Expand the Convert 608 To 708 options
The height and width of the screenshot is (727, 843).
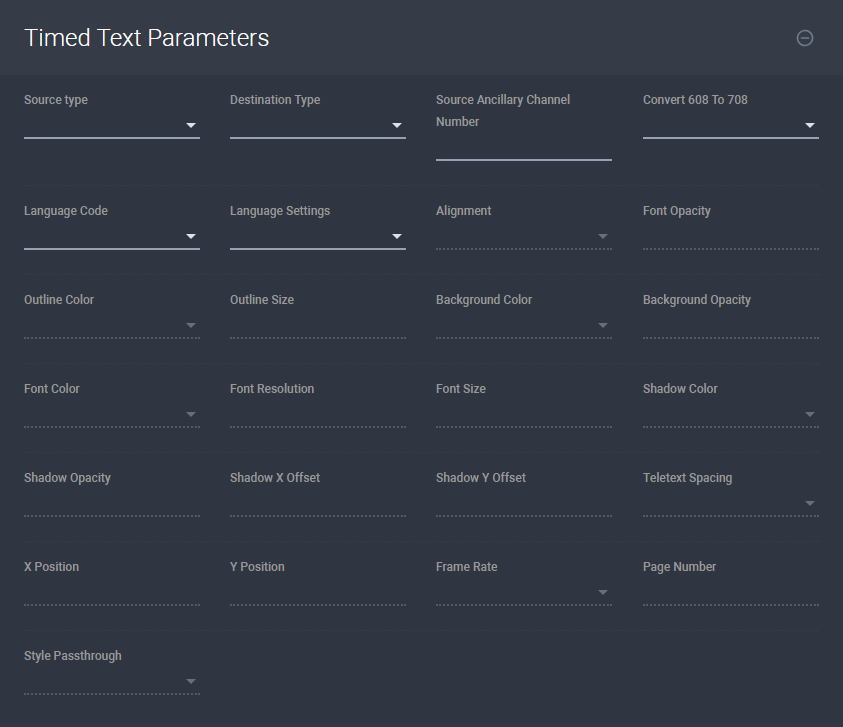click(x=810, y=125)
